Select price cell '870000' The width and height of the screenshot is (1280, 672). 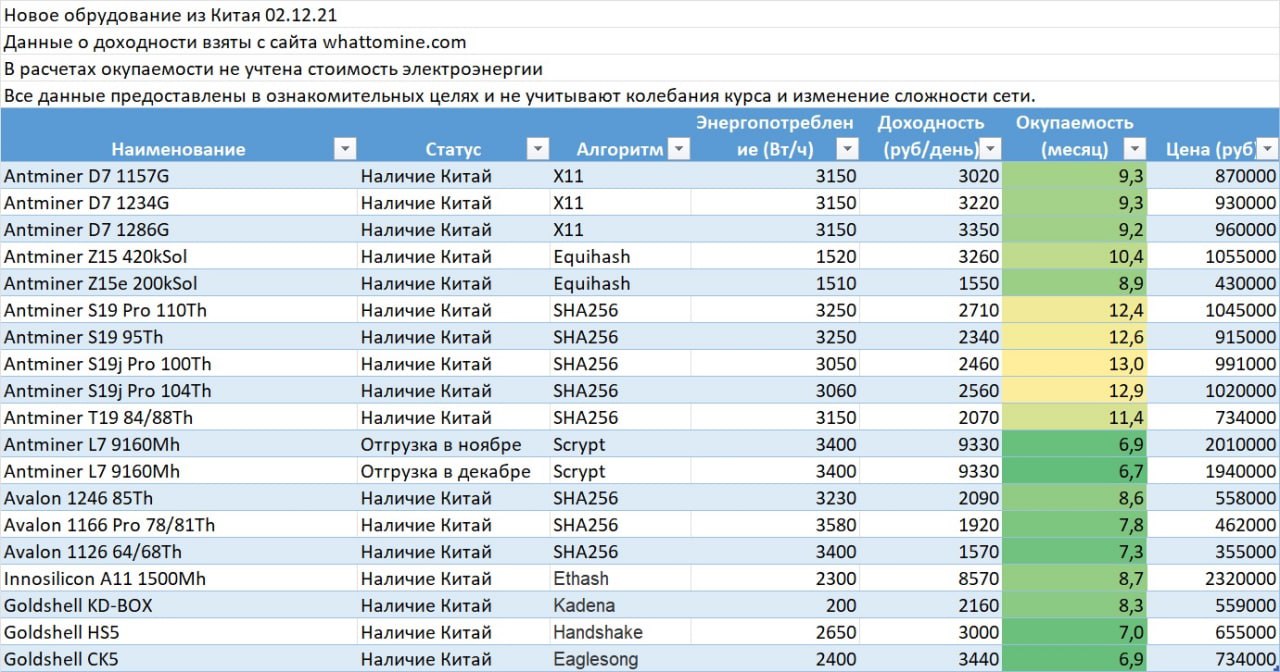[1214, 176]
